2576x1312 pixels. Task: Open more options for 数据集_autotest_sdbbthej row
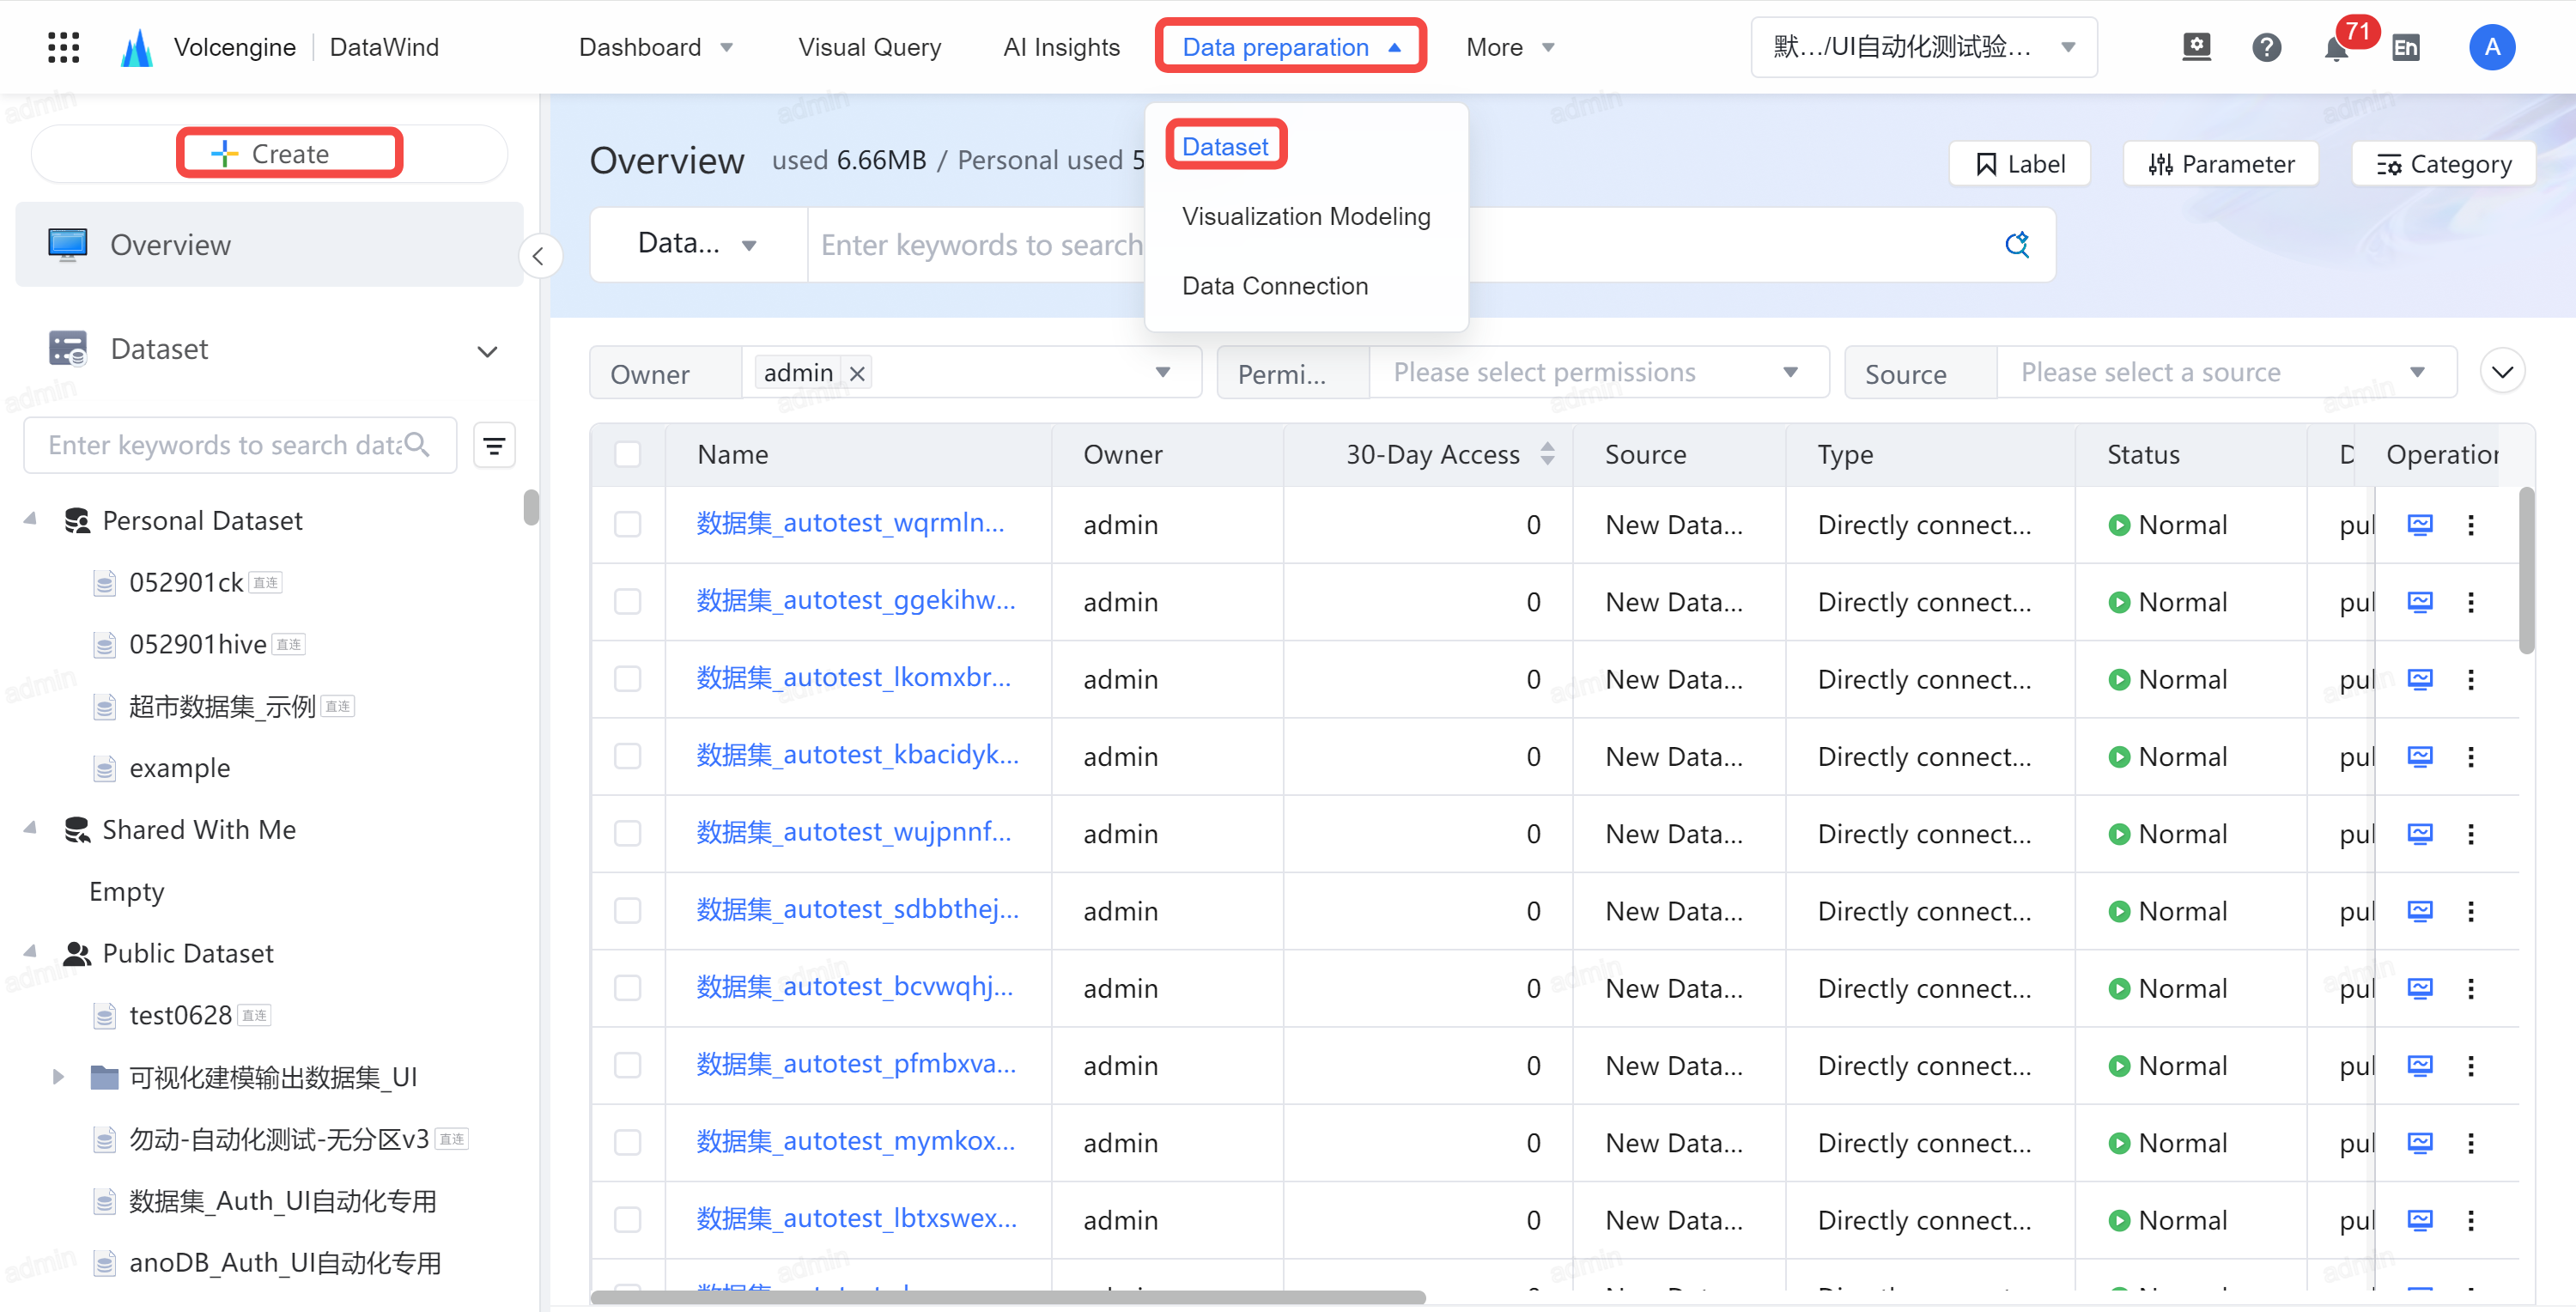[x=2471, y=911]
